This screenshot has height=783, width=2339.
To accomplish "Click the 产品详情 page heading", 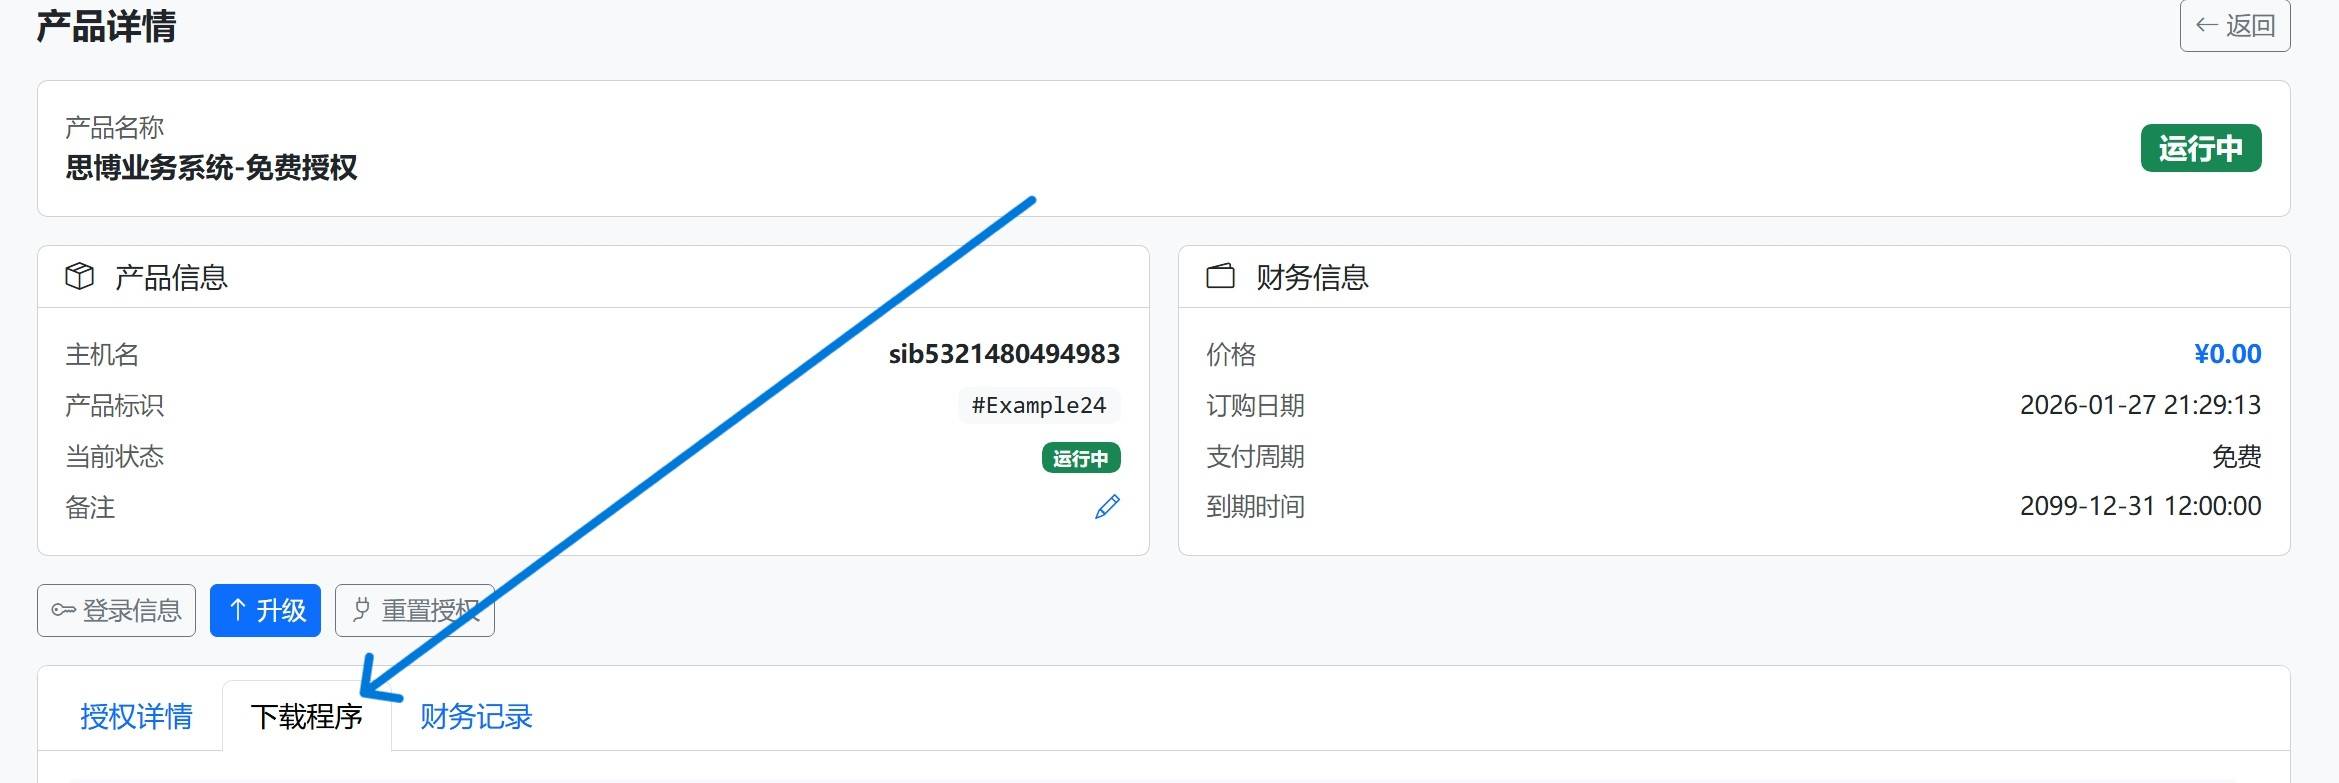I will click(x=106, y=26).
